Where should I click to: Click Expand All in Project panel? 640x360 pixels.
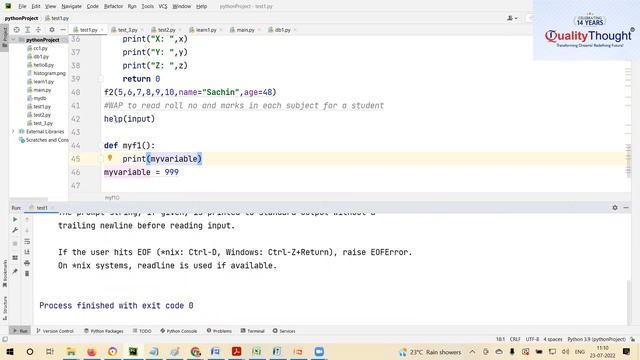click(x=27, y=30)
